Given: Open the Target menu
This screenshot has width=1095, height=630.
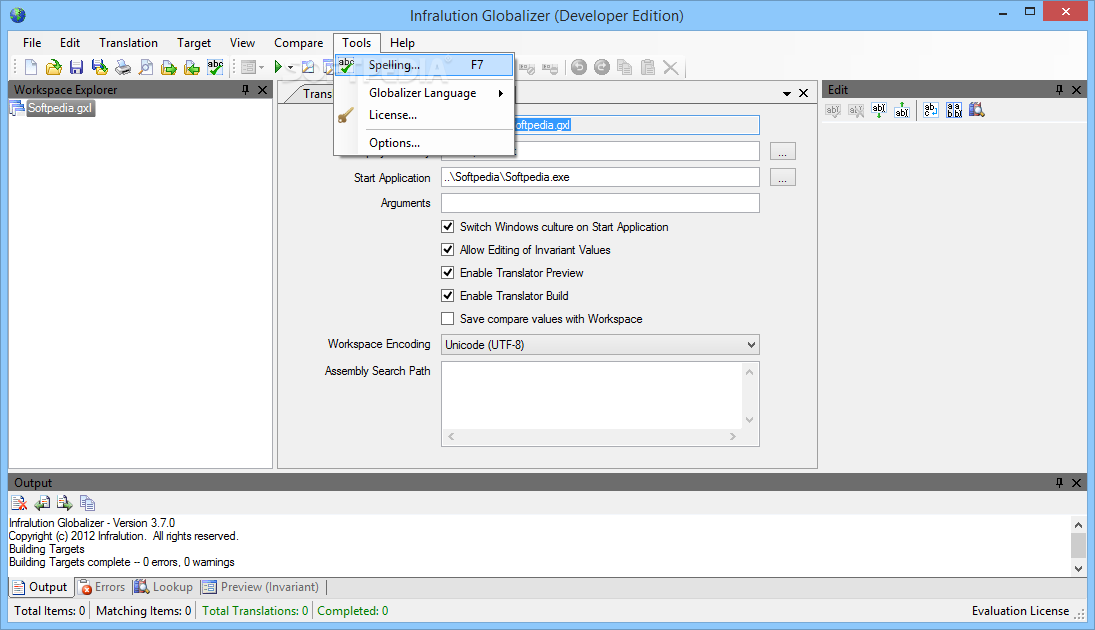Looking at the screenshot, I should (x=193, y=43).
